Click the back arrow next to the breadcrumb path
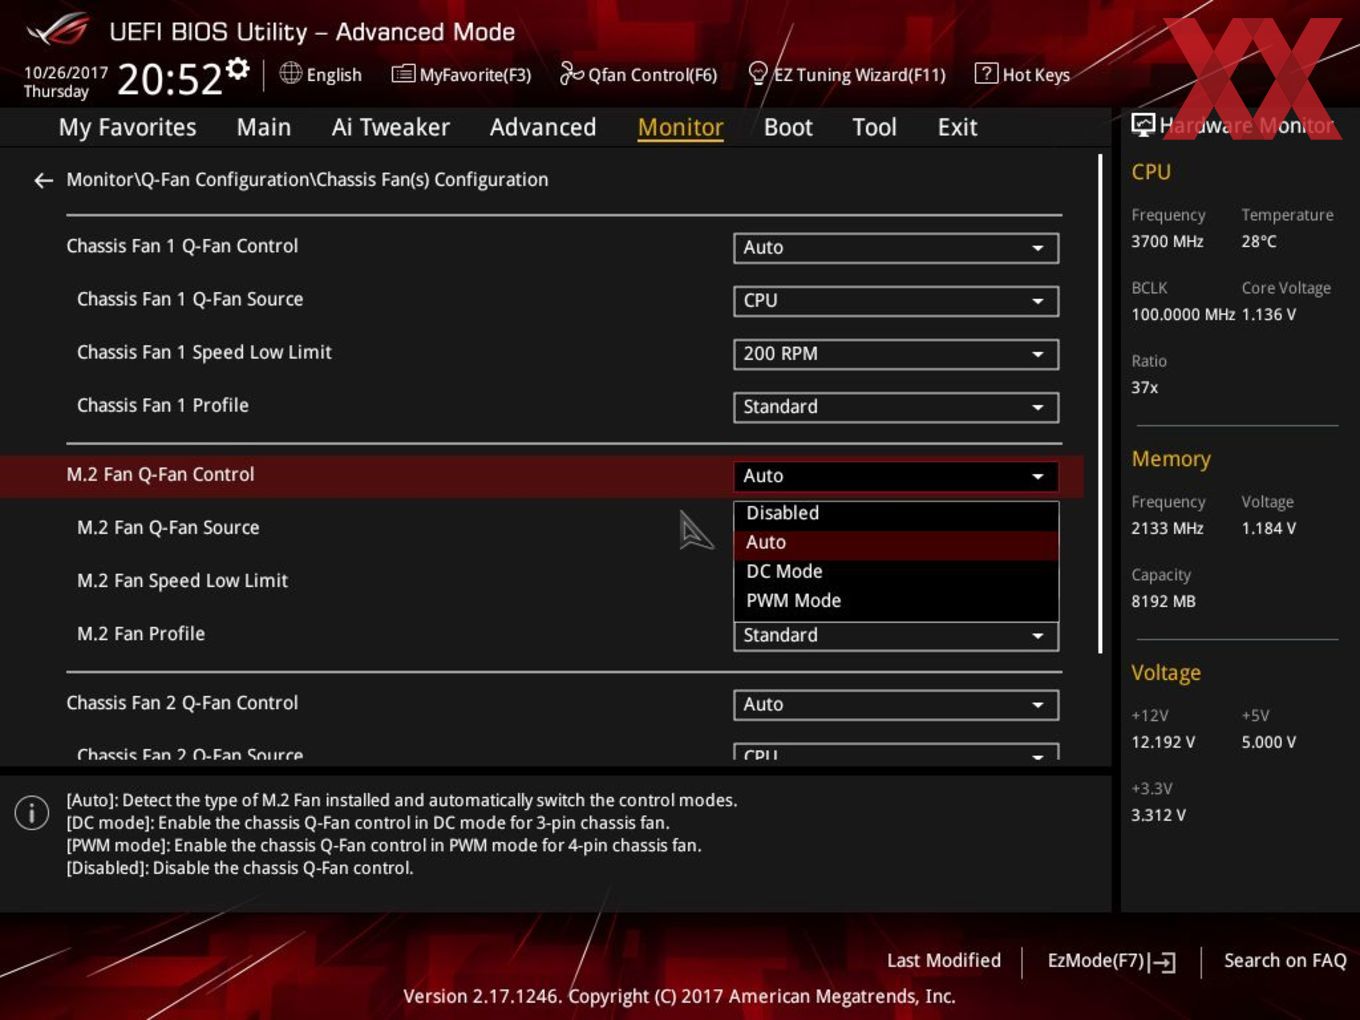Viewport: 1360px width, 1020px height. (x=43, y=180)
